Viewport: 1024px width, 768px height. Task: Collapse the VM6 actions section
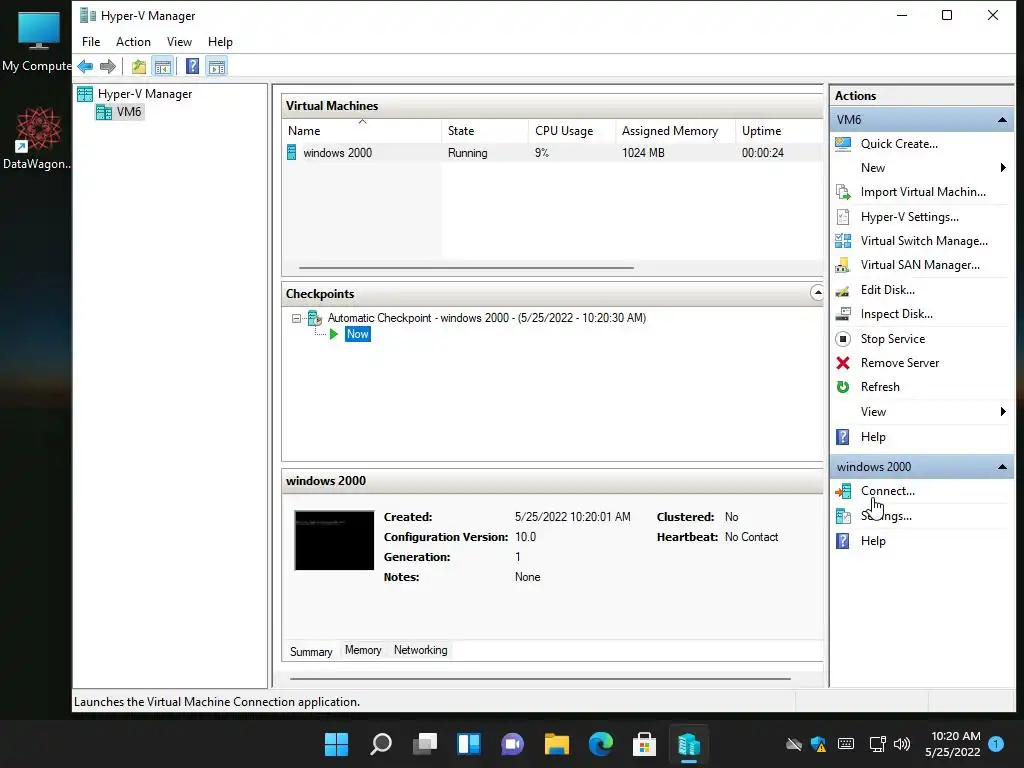coord(1002,120)
